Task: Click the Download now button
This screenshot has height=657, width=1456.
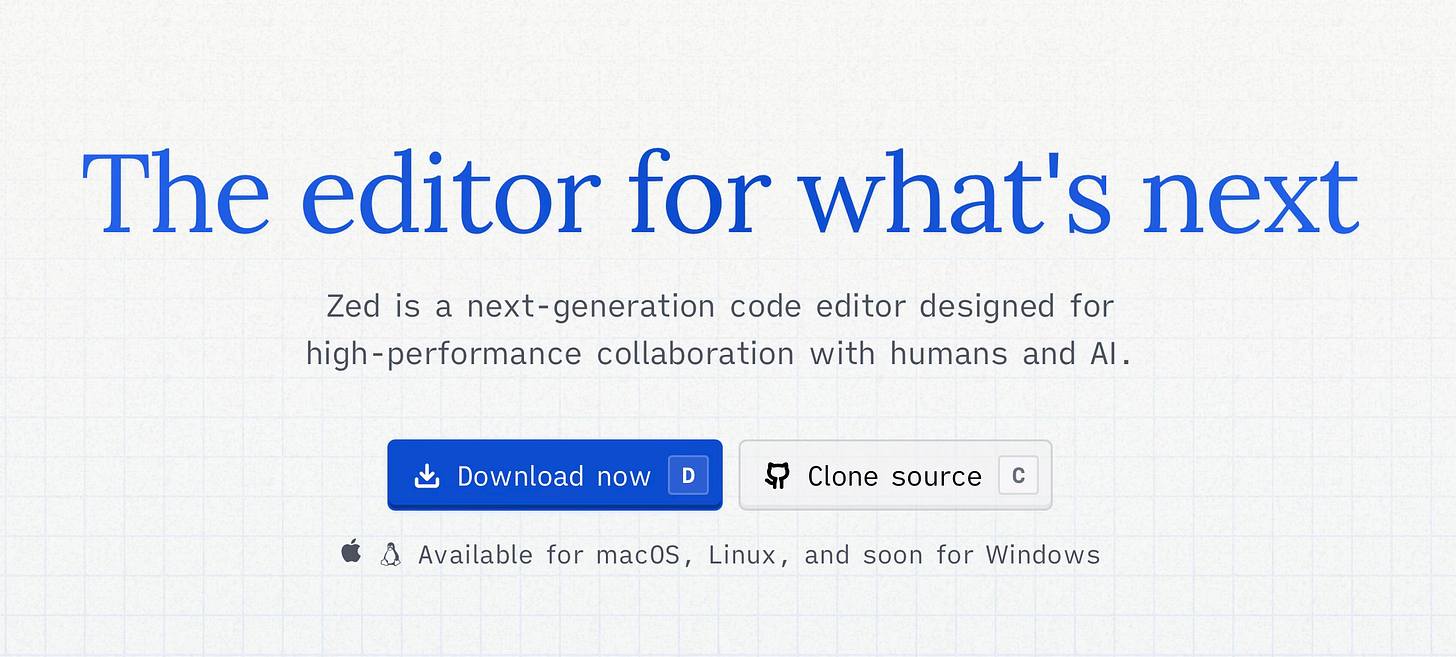Action: tap(555, 475)
